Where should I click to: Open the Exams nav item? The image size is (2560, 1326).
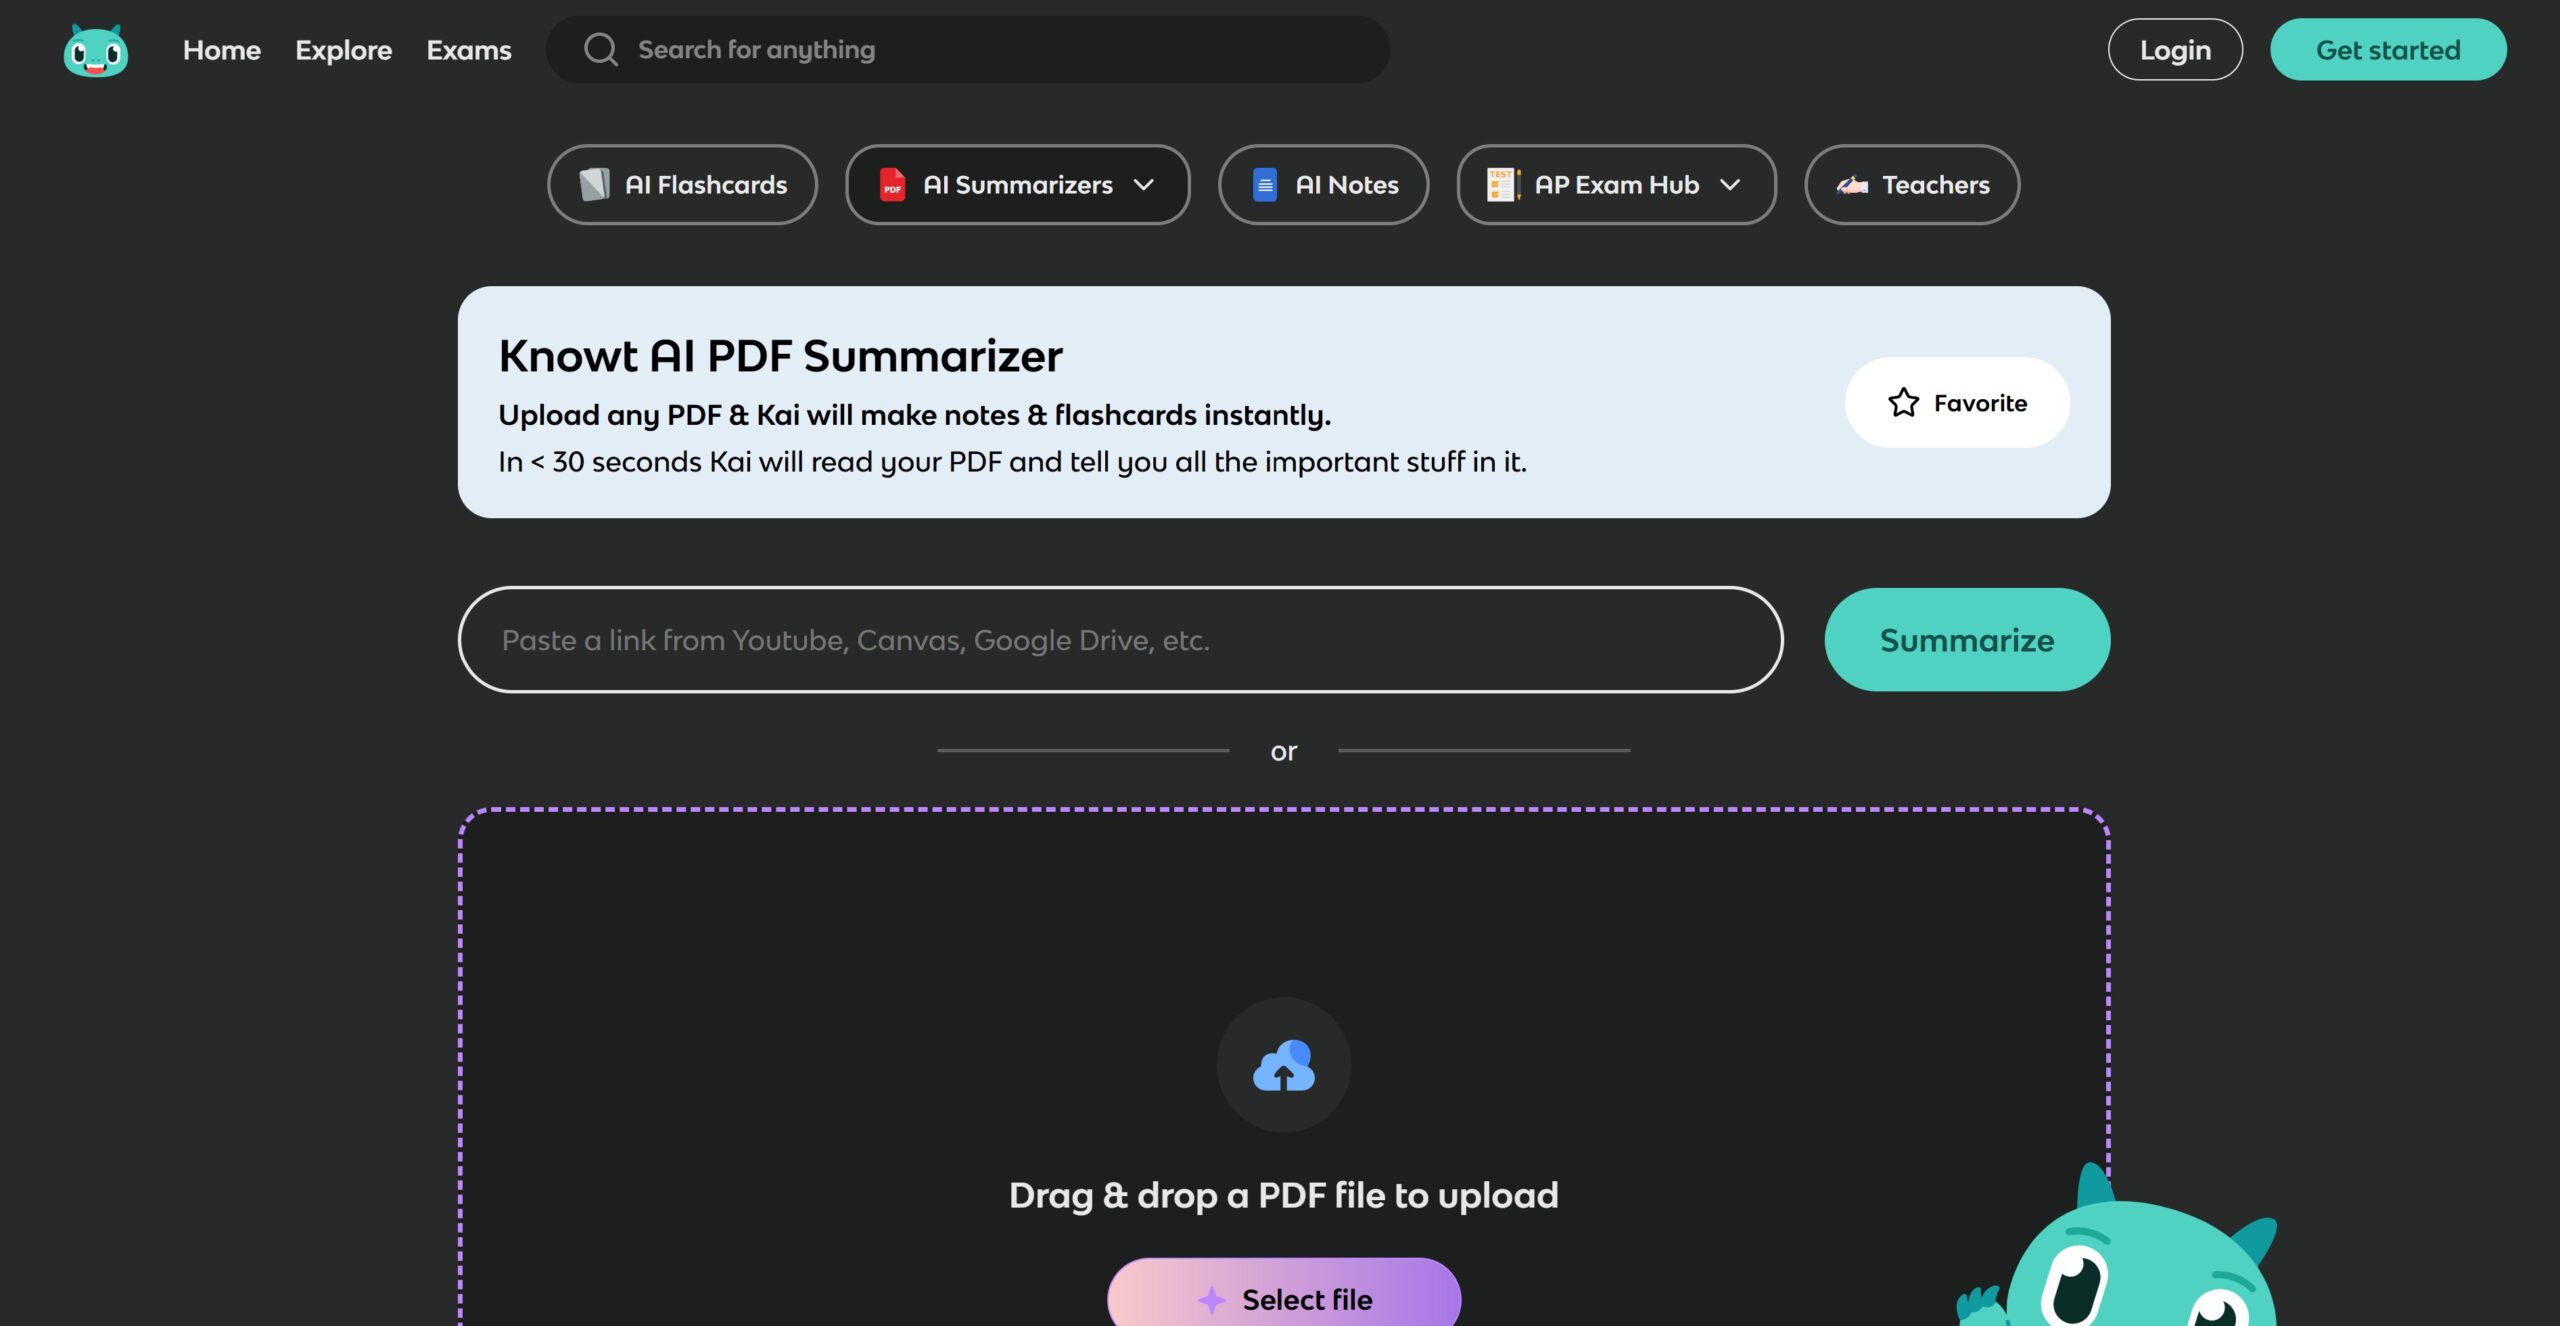[469, 50]
